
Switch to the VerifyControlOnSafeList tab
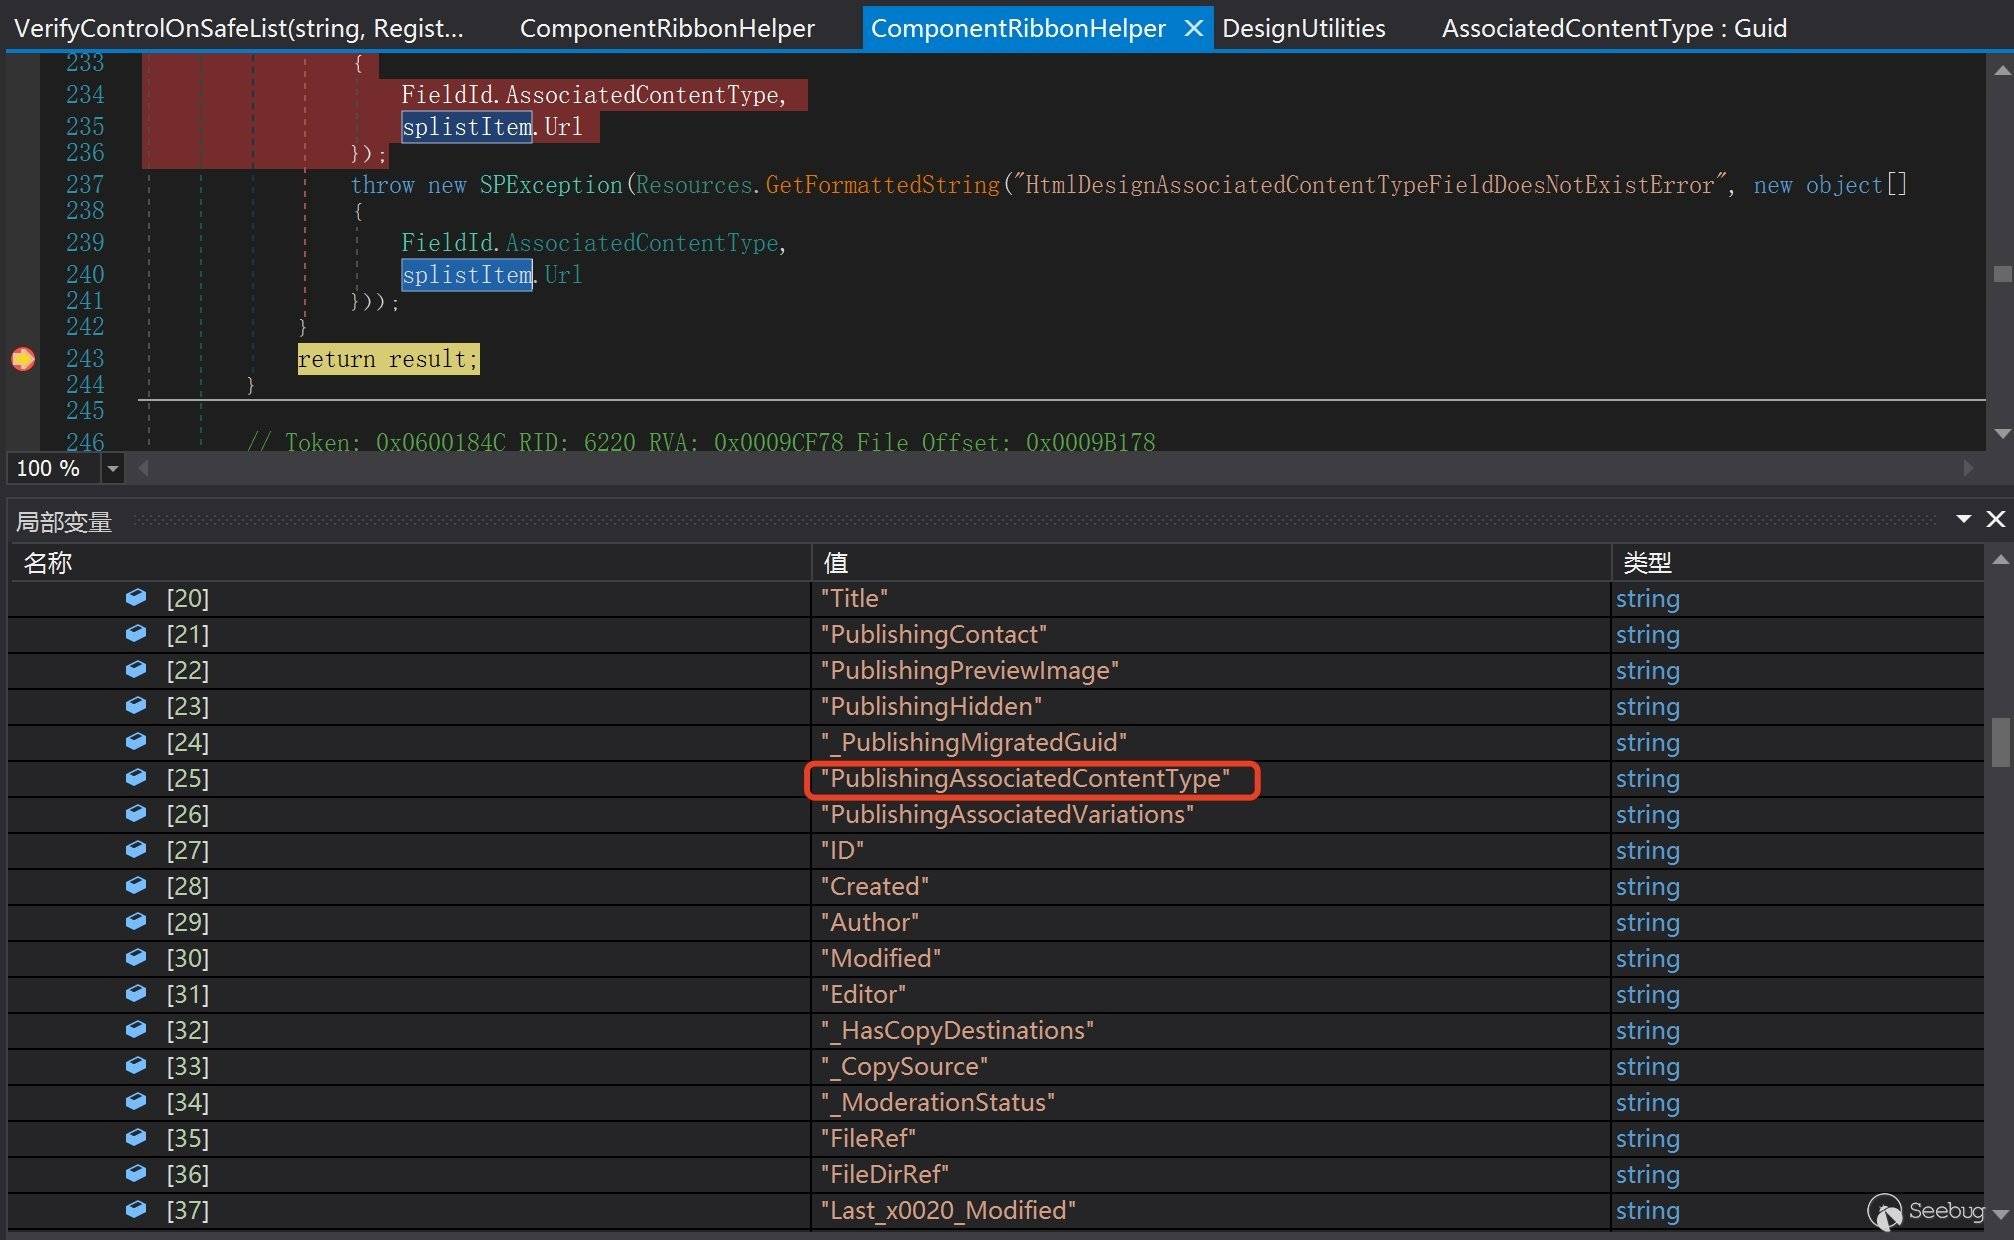point(239,28)
